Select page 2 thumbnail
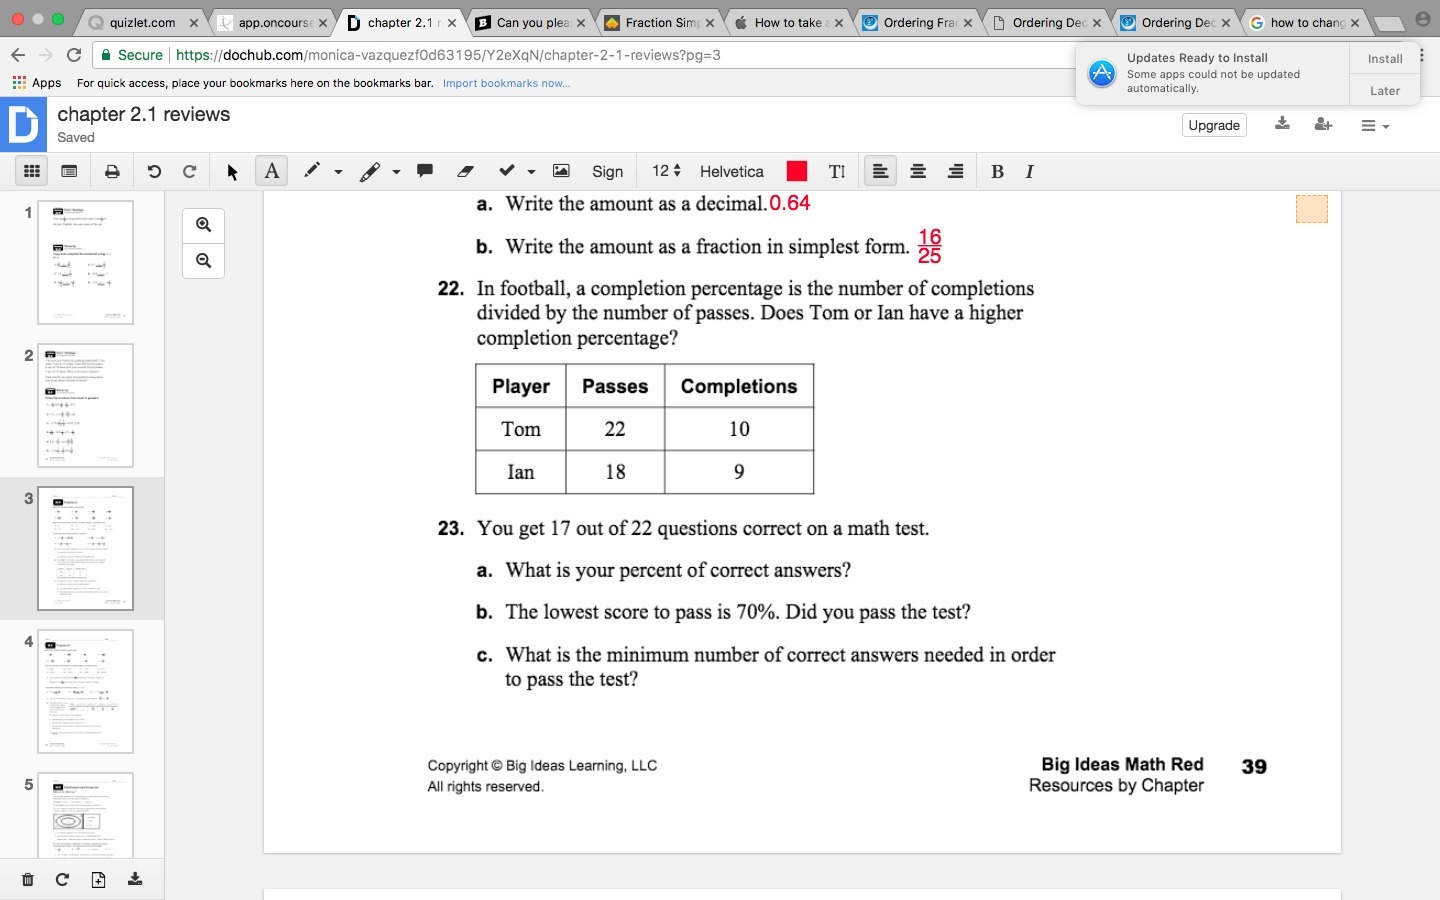The height and width of the screenshot is (900, 1440). pos(85,405)
